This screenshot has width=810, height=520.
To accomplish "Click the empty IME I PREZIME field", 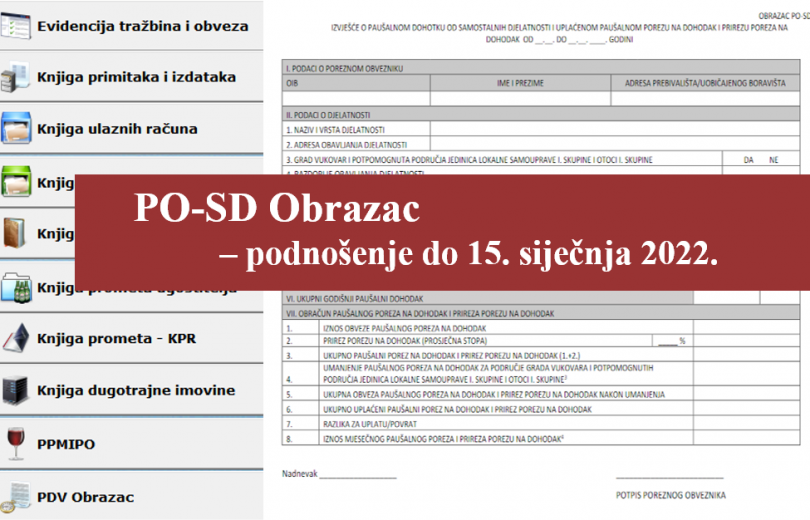I will pos(520,98).
